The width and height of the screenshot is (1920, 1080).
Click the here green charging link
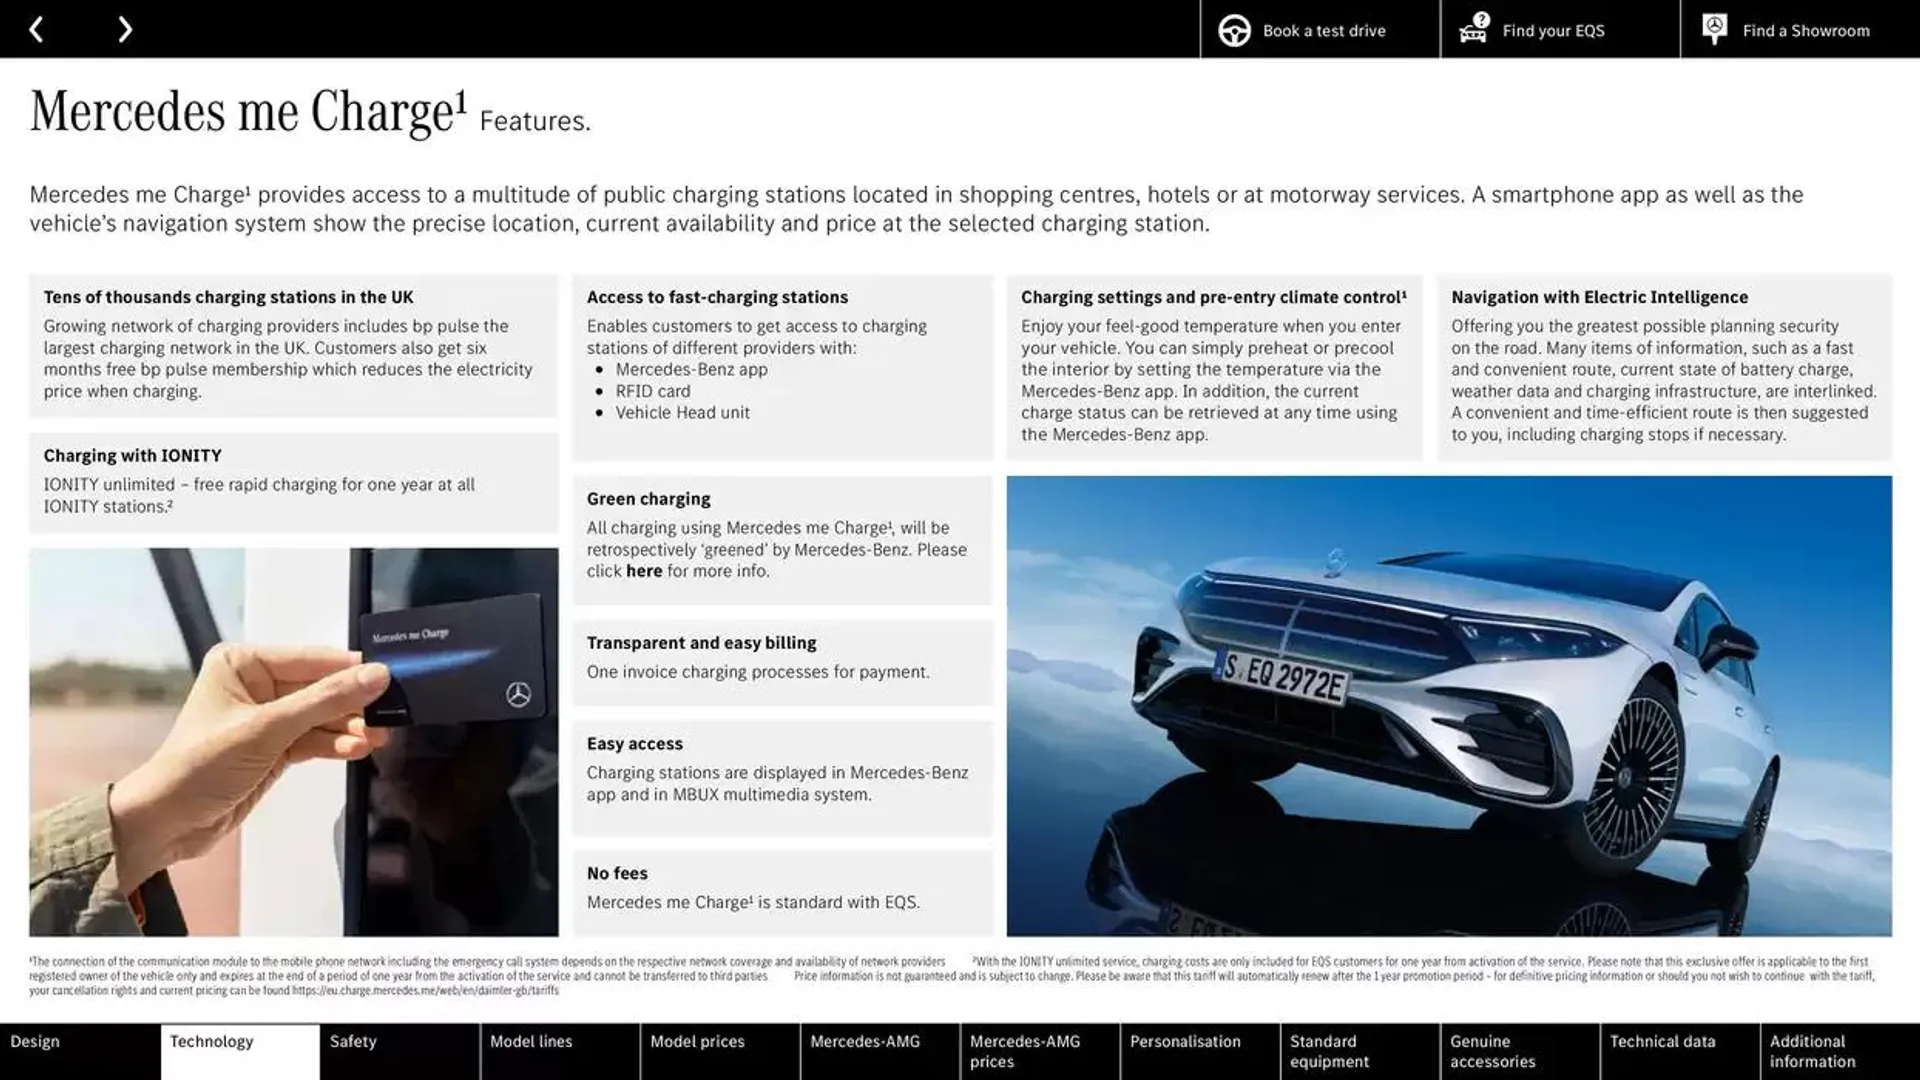tap(640, 571)
